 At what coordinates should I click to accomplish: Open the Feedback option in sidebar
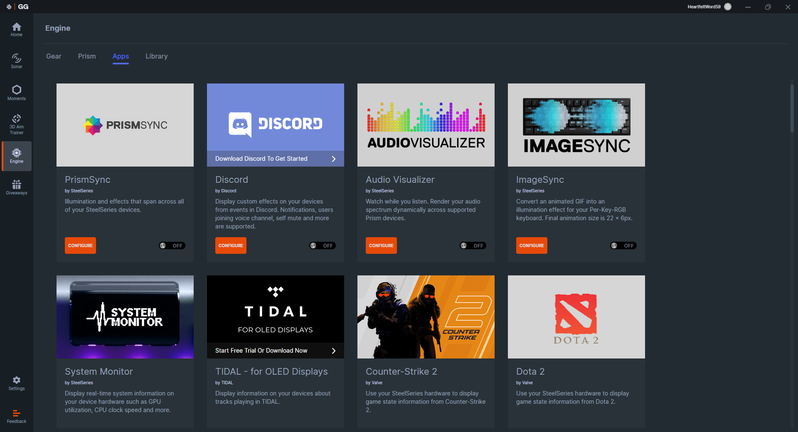(x=16, y=416)
